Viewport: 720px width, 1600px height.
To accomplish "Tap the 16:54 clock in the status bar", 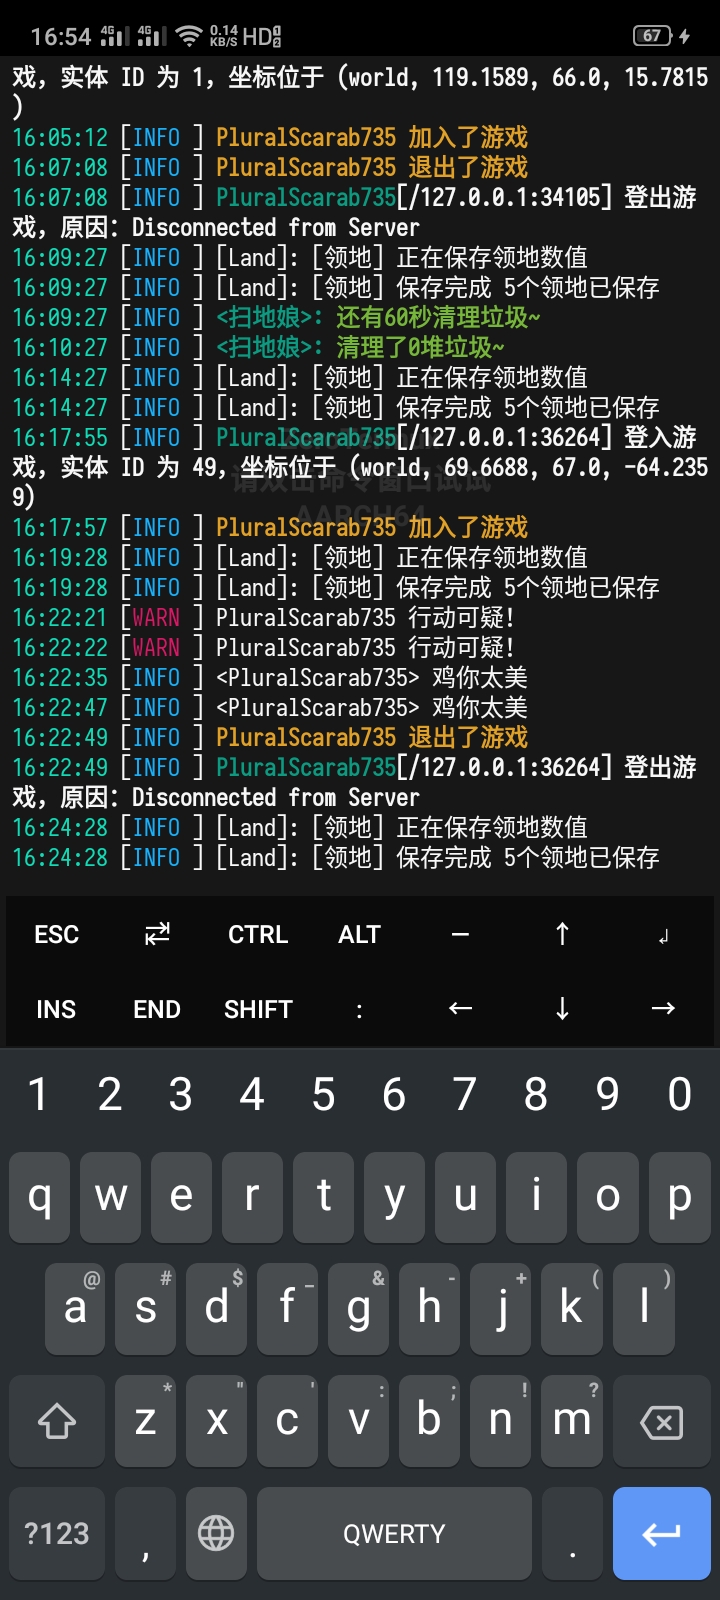I will click(x=61, y=37).
